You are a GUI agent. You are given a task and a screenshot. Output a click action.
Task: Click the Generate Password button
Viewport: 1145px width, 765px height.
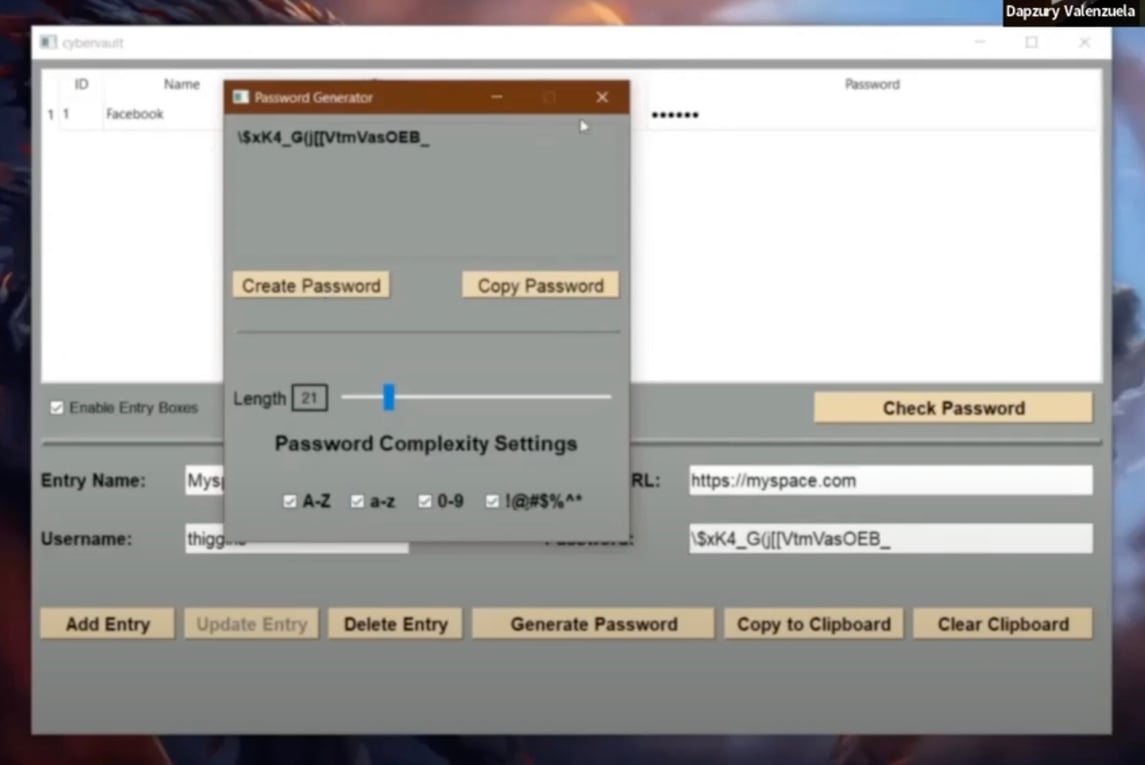click(x=593, y=624)
